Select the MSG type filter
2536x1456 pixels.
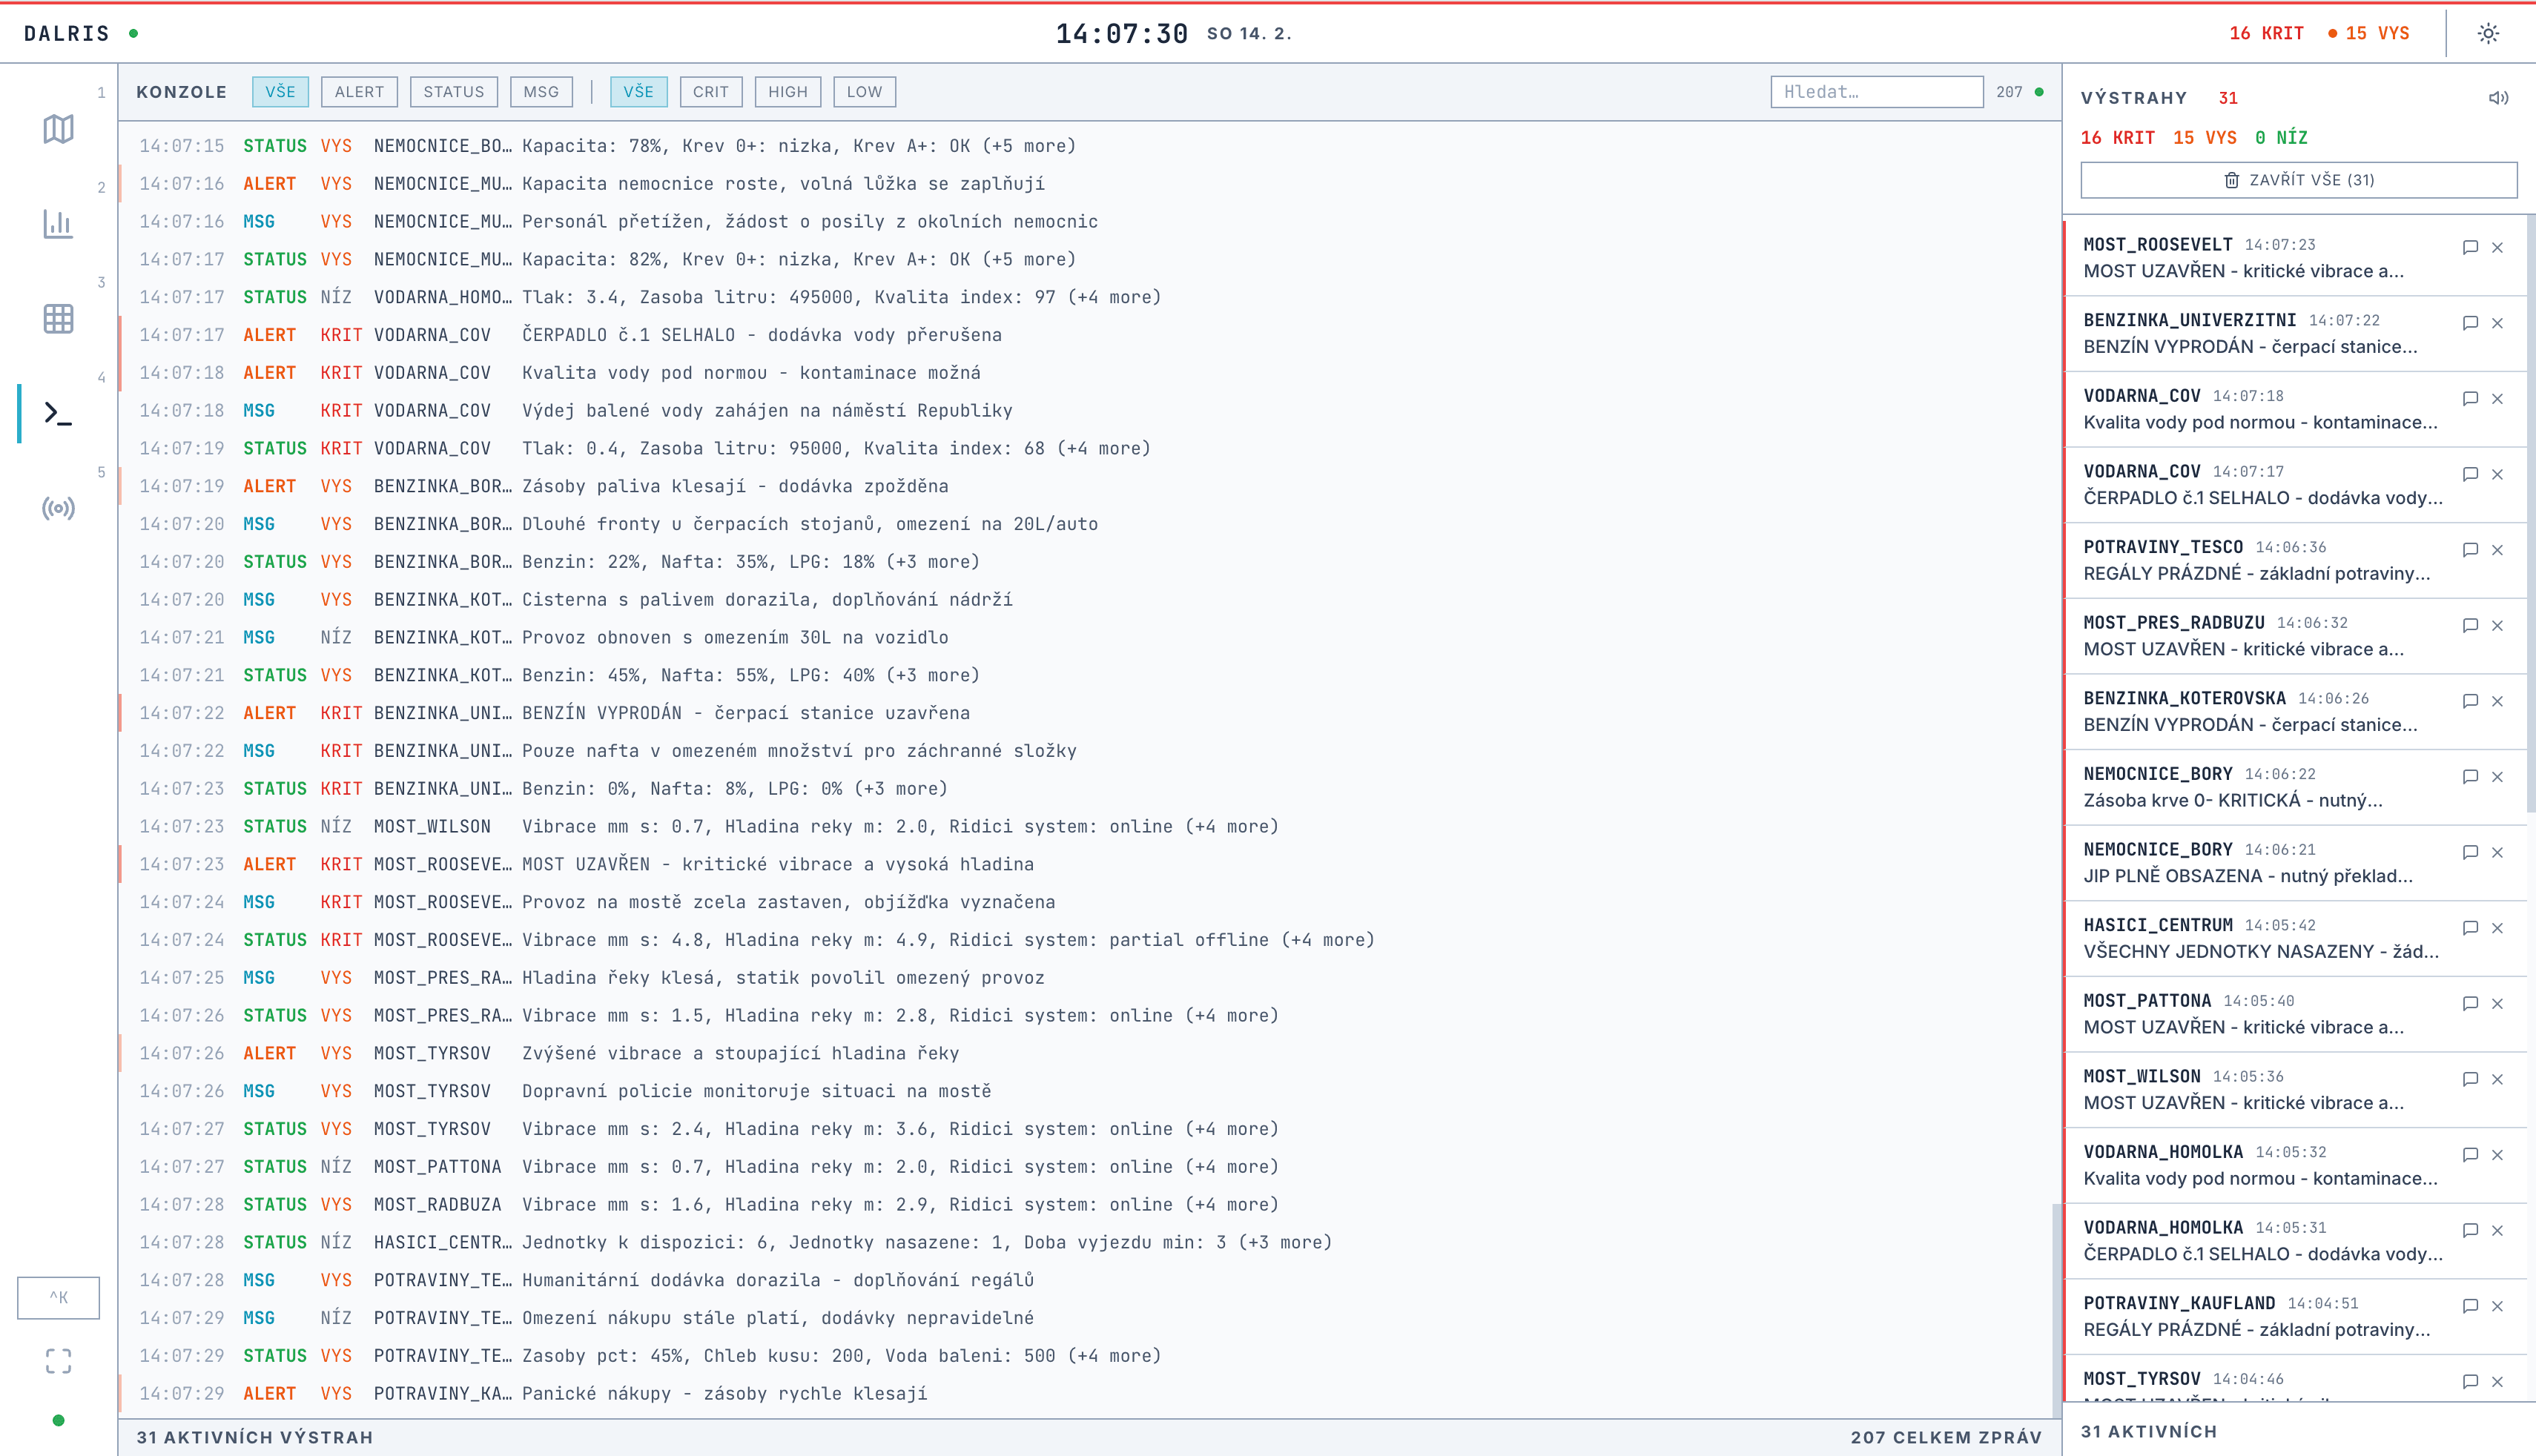(541, 92)
